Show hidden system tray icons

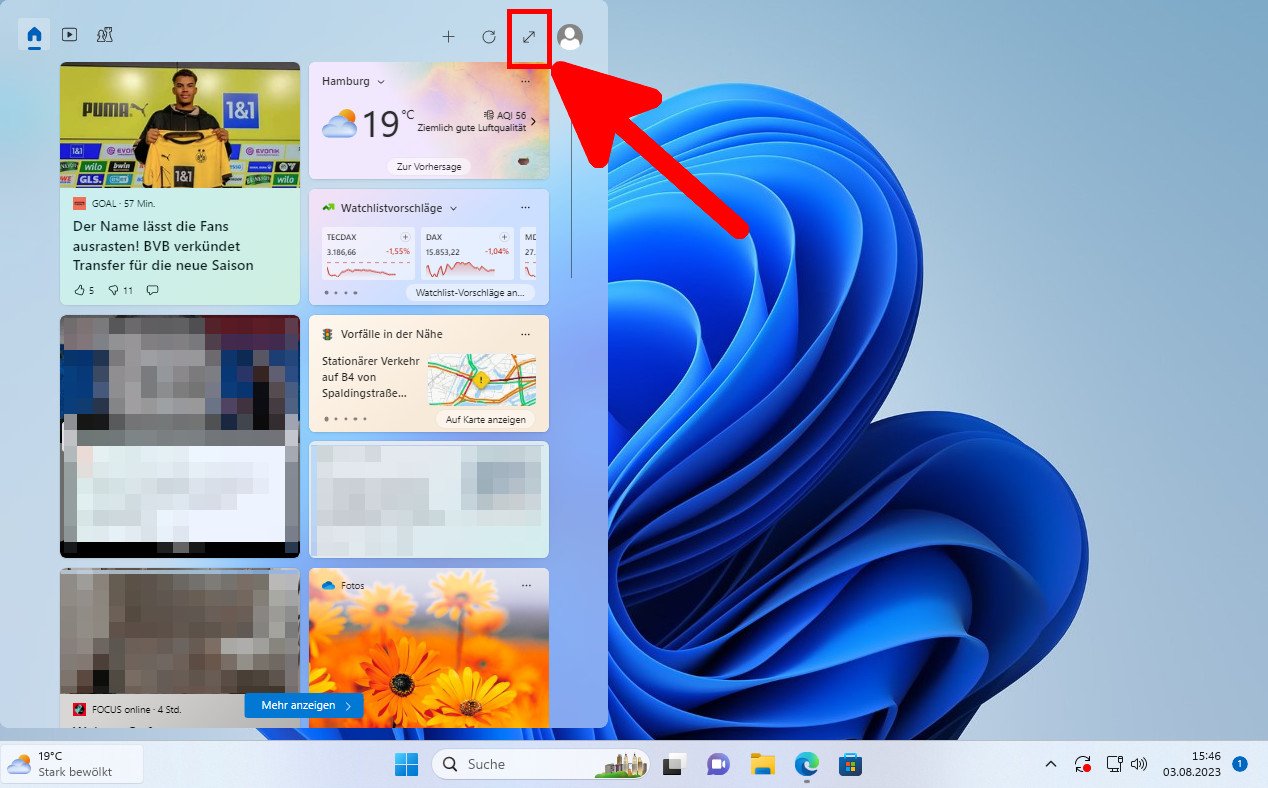coord(1051,764)
